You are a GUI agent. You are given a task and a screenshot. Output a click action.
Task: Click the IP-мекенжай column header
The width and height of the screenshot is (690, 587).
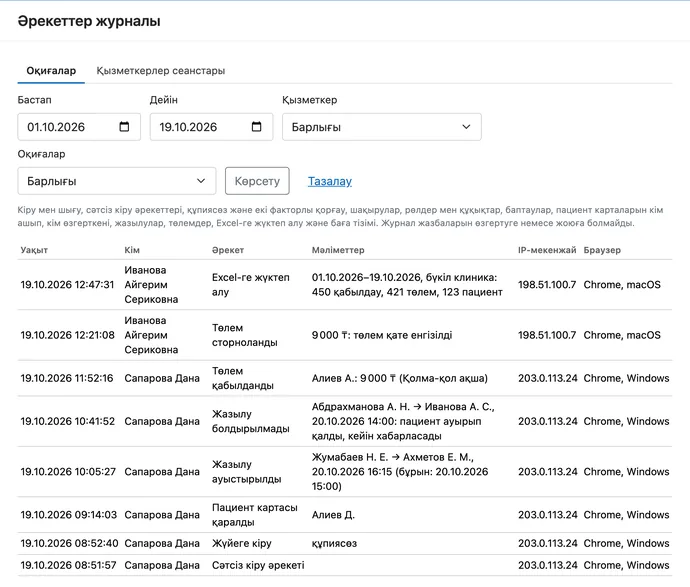tap(547, 250)
